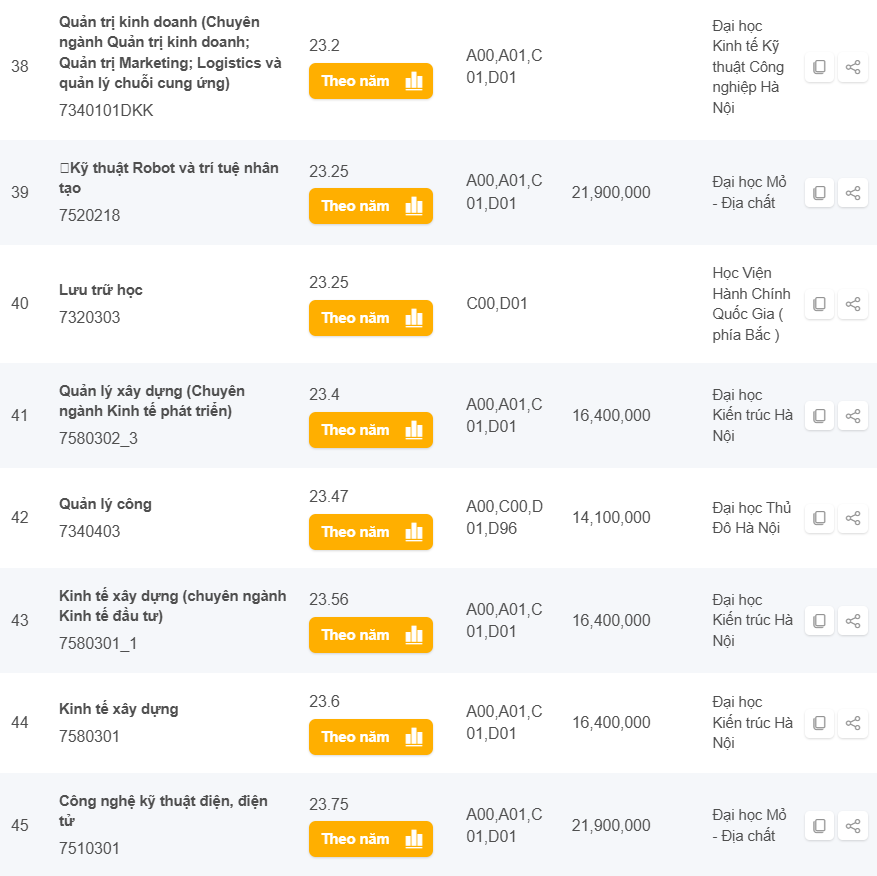Share the Công nghệ kỹ thuật điện row

(852, 826)
